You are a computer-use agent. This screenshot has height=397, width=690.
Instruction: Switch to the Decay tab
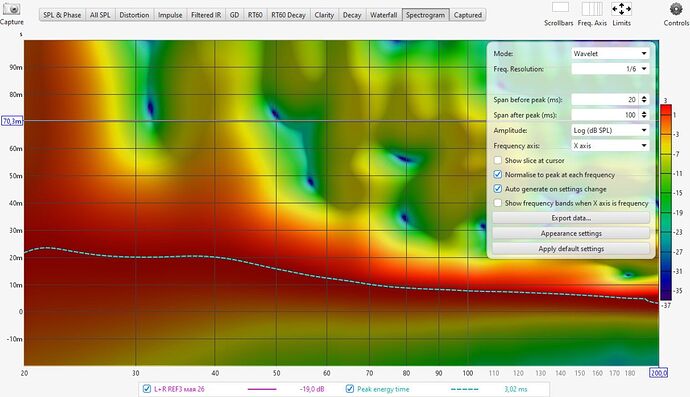352,15
